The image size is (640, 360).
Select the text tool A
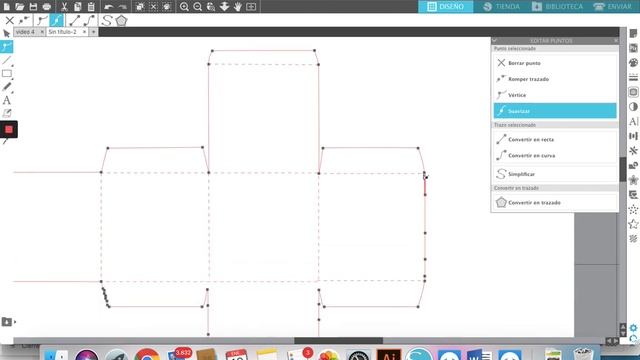click(7, 100)
